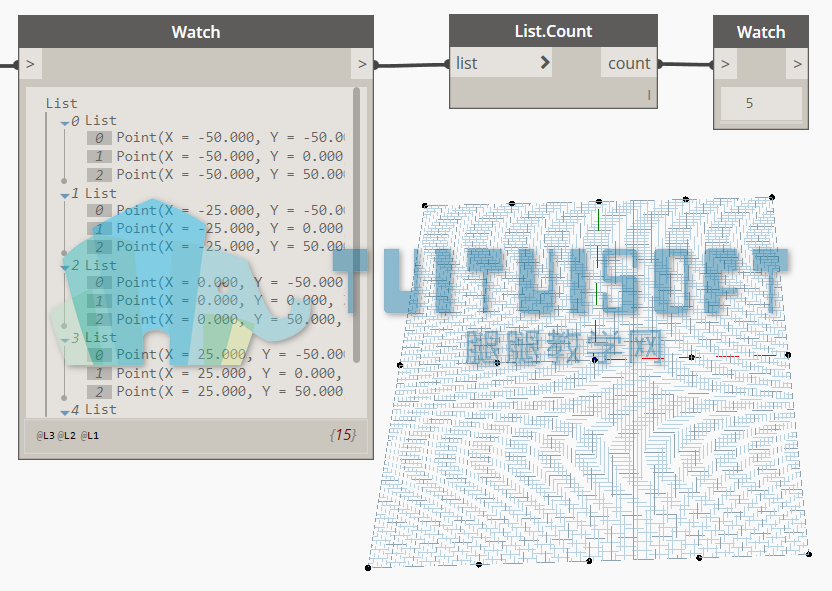
Task: Select the root "List" row in Watch
Action: pyautogui.click(x=62, y=103)
